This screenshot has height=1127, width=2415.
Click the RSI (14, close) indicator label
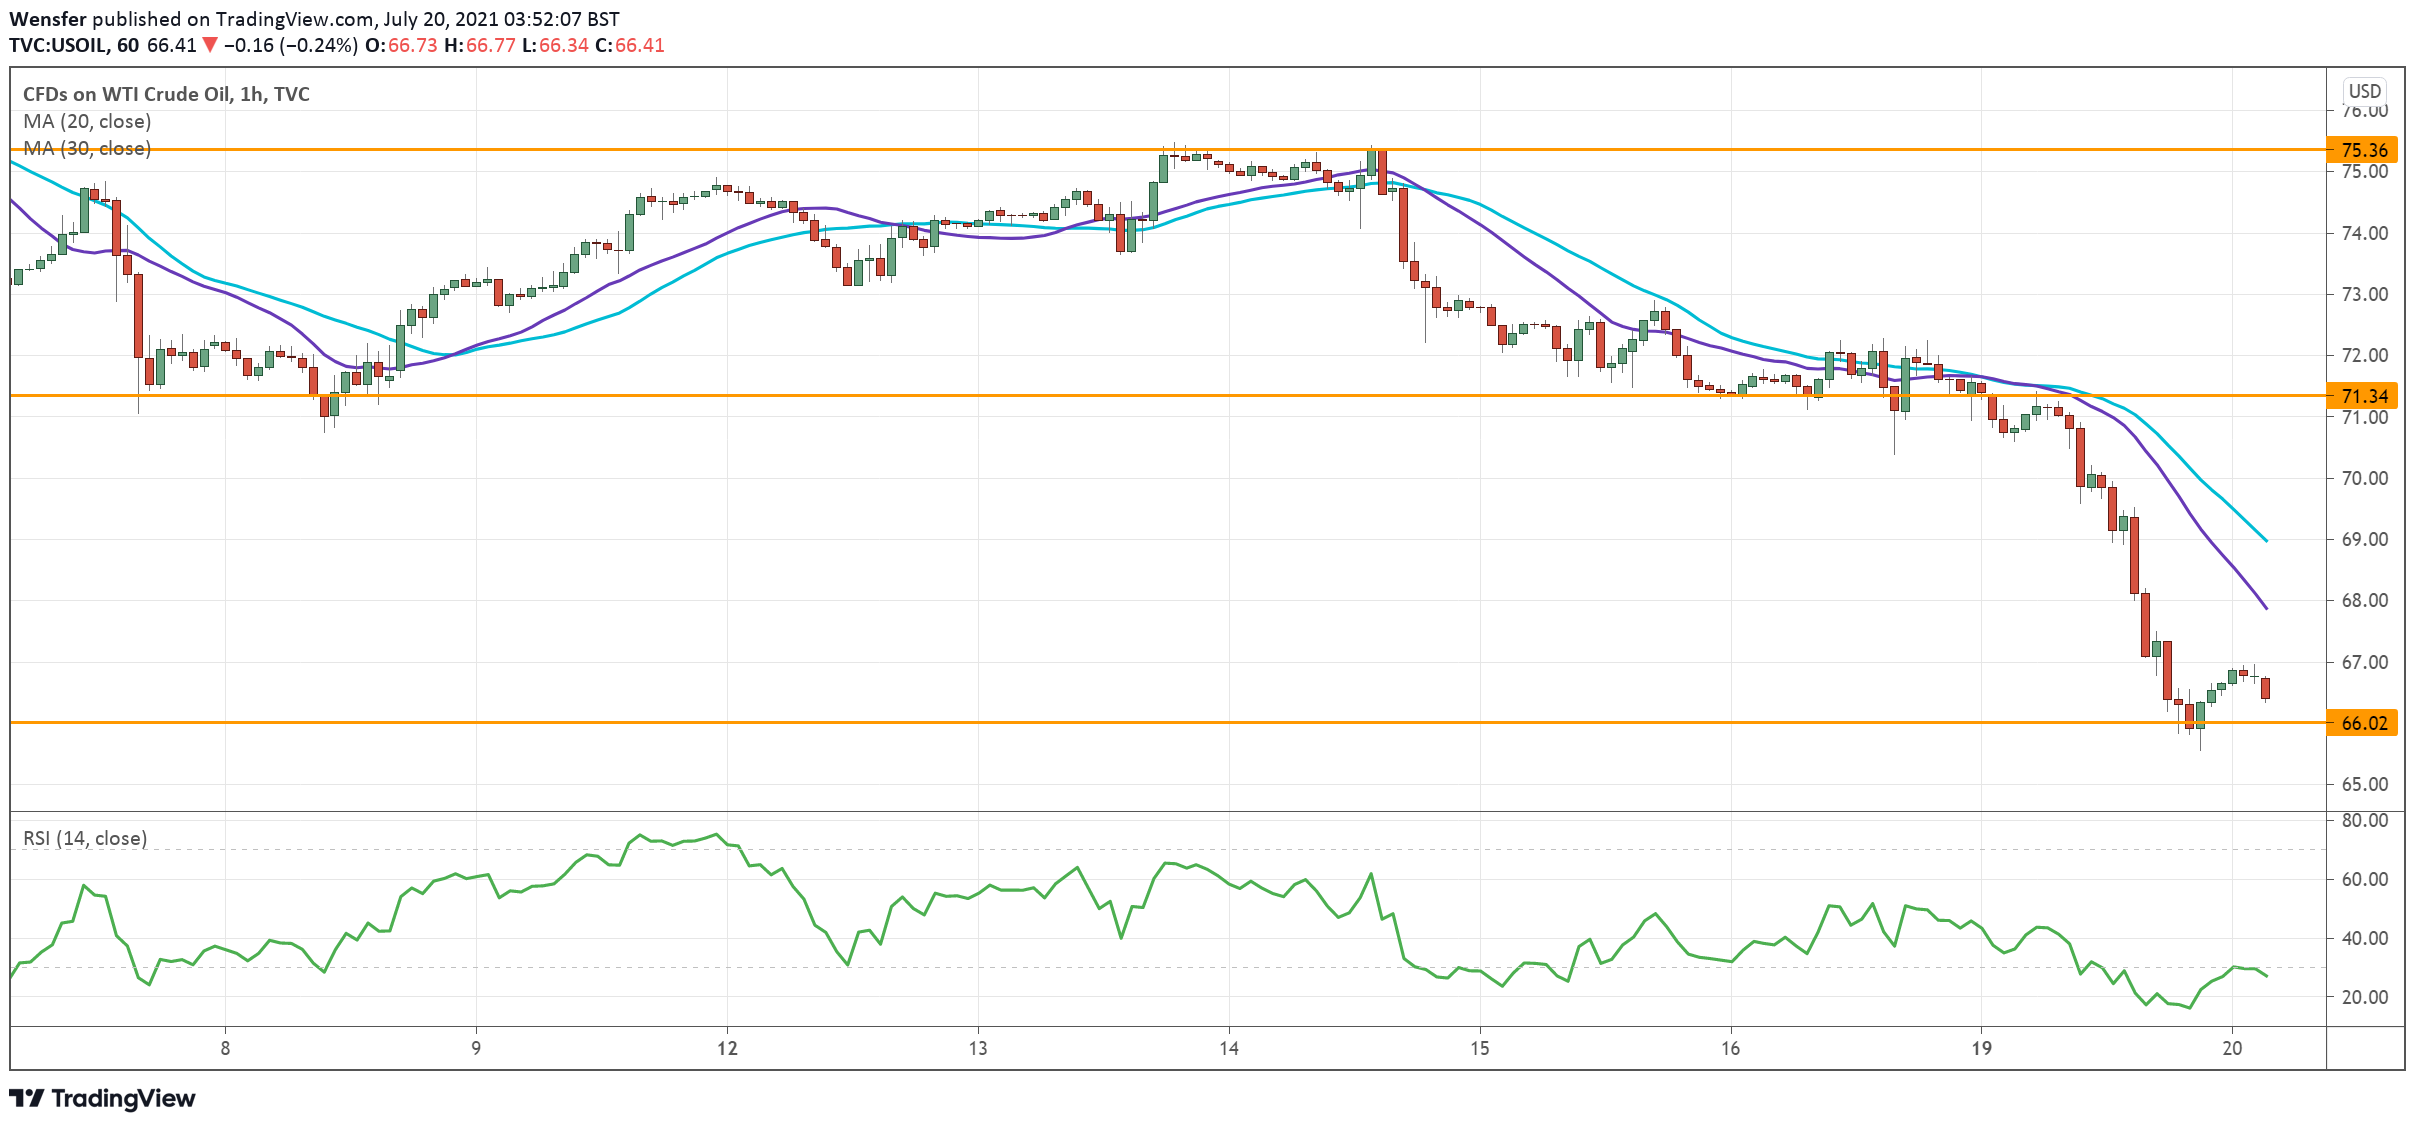[85, 838]
